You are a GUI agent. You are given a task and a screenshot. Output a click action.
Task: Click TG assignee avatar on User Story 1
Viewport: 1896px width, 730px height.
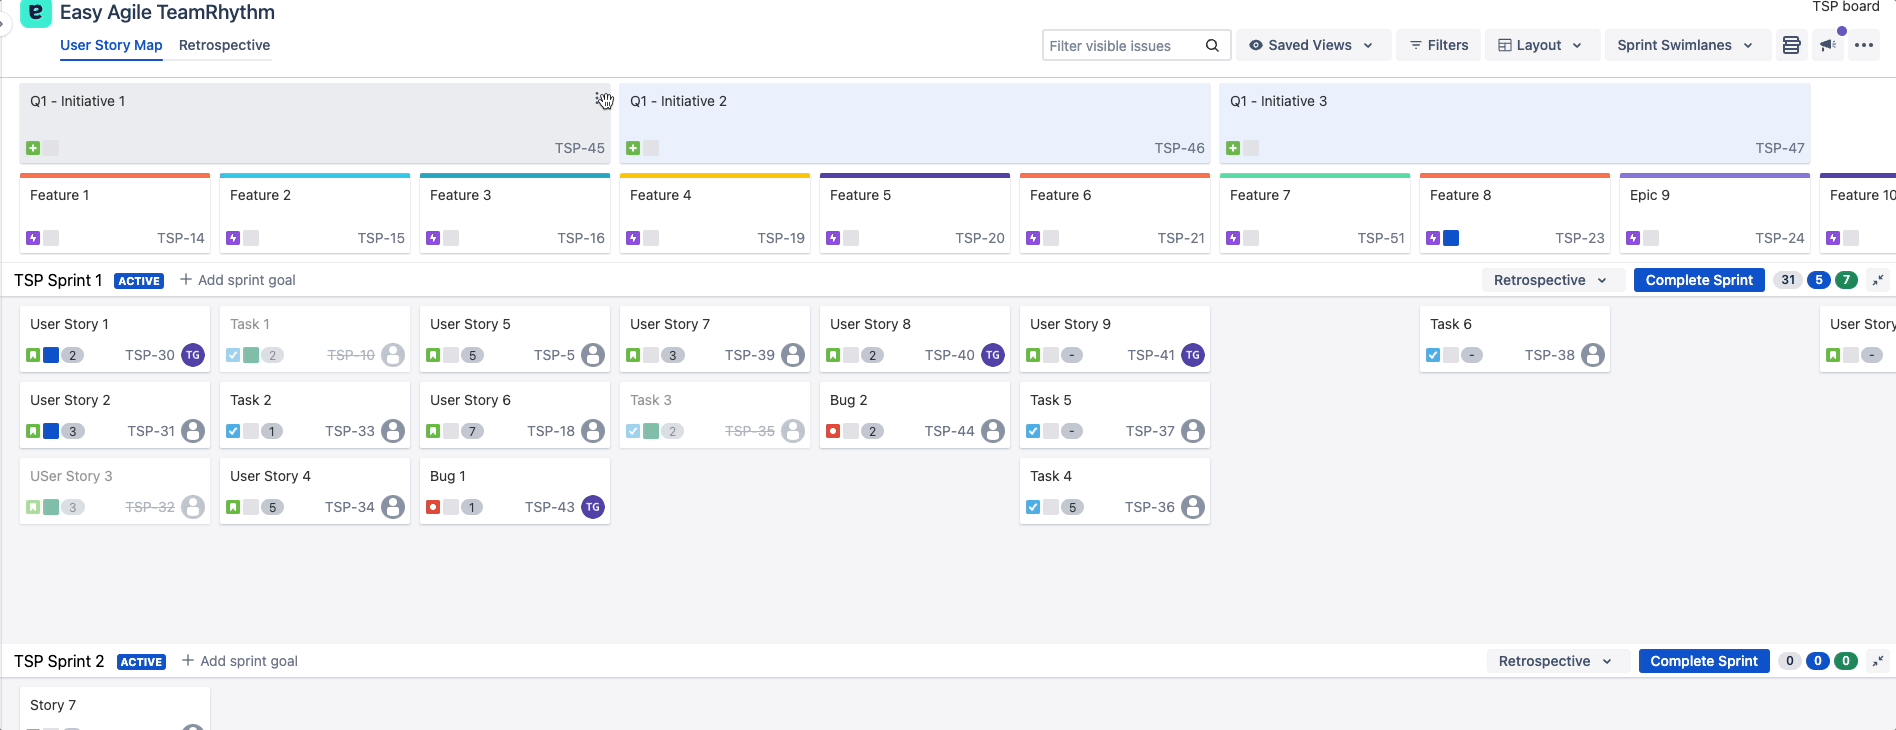tap(193, 355)
